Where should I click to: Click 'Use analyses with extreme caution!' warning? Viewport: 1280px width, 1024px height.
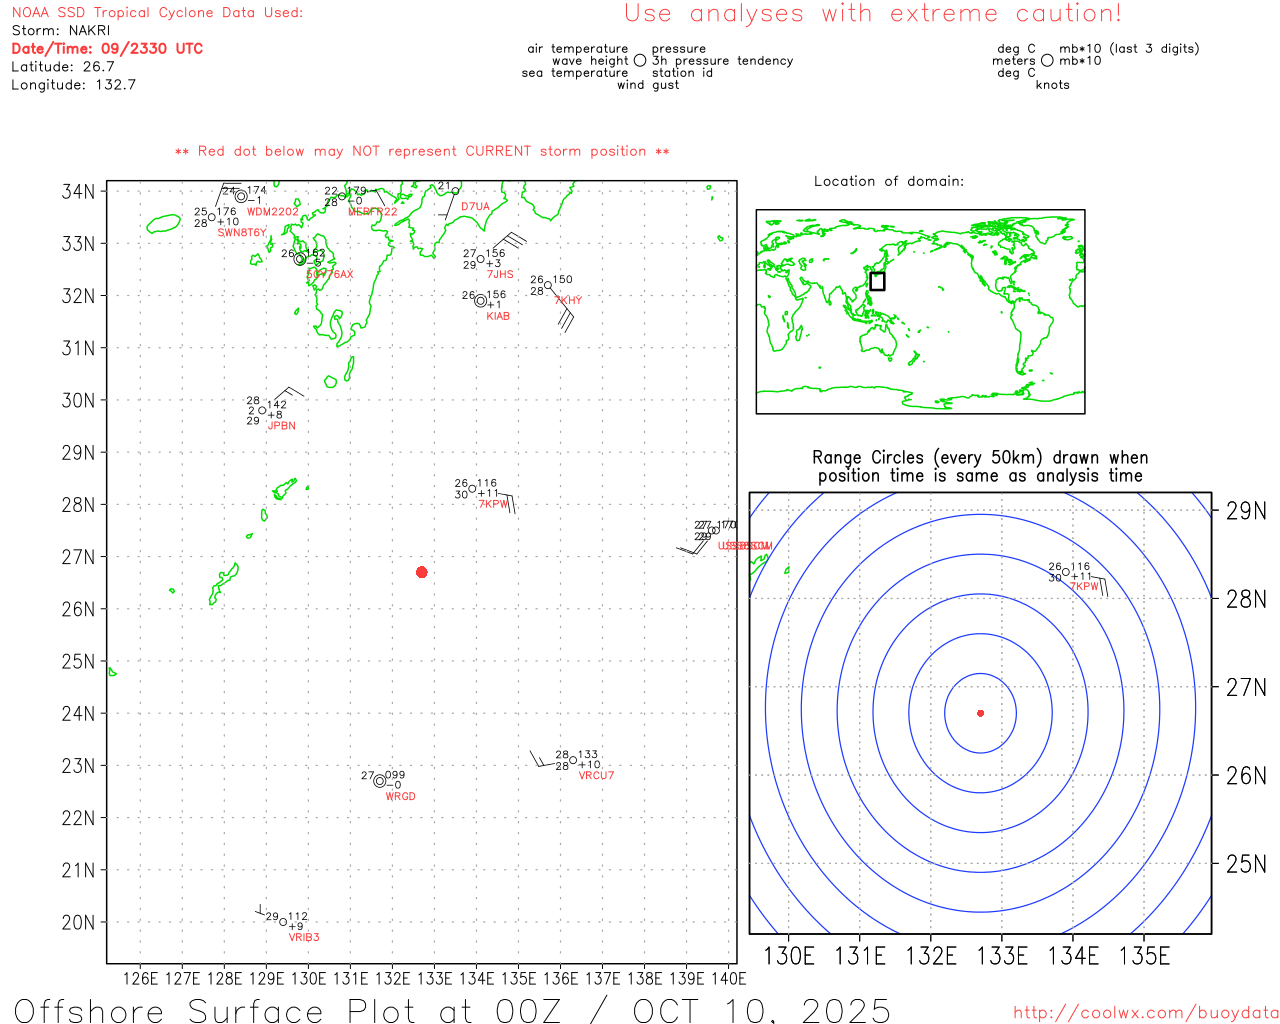[873, 14]
